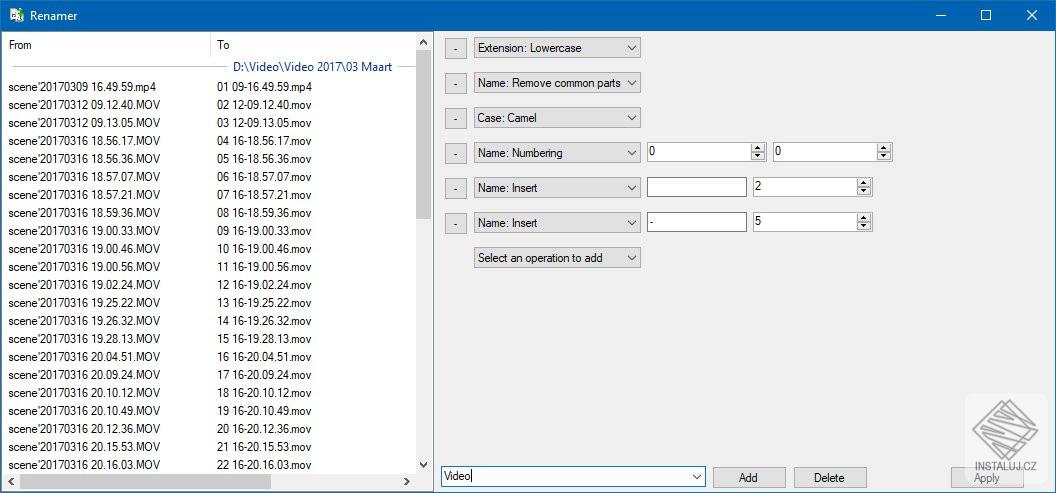Viewport: 1056px width, 493px height.
Task: Open the Name: Insert dropdown with position 5
Action: 557,223
